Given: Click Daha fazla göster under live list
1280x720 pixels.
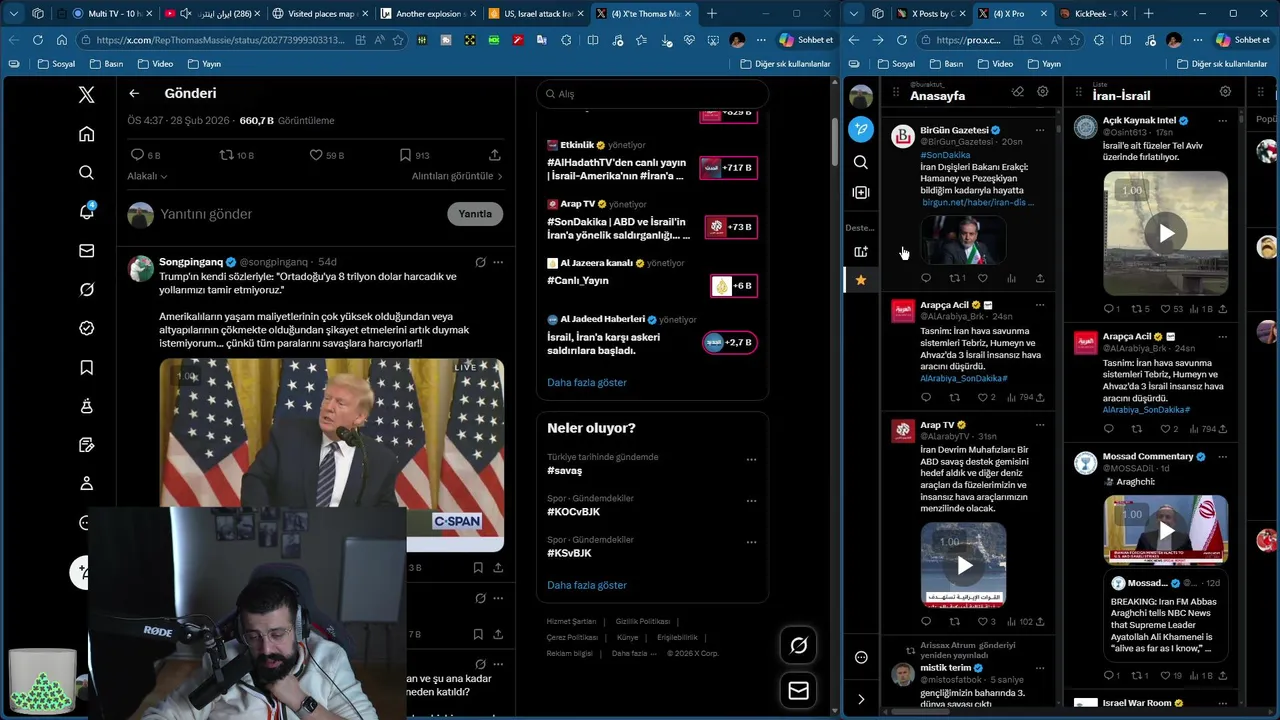Looking at the screenshot, I should click(587, 383).
